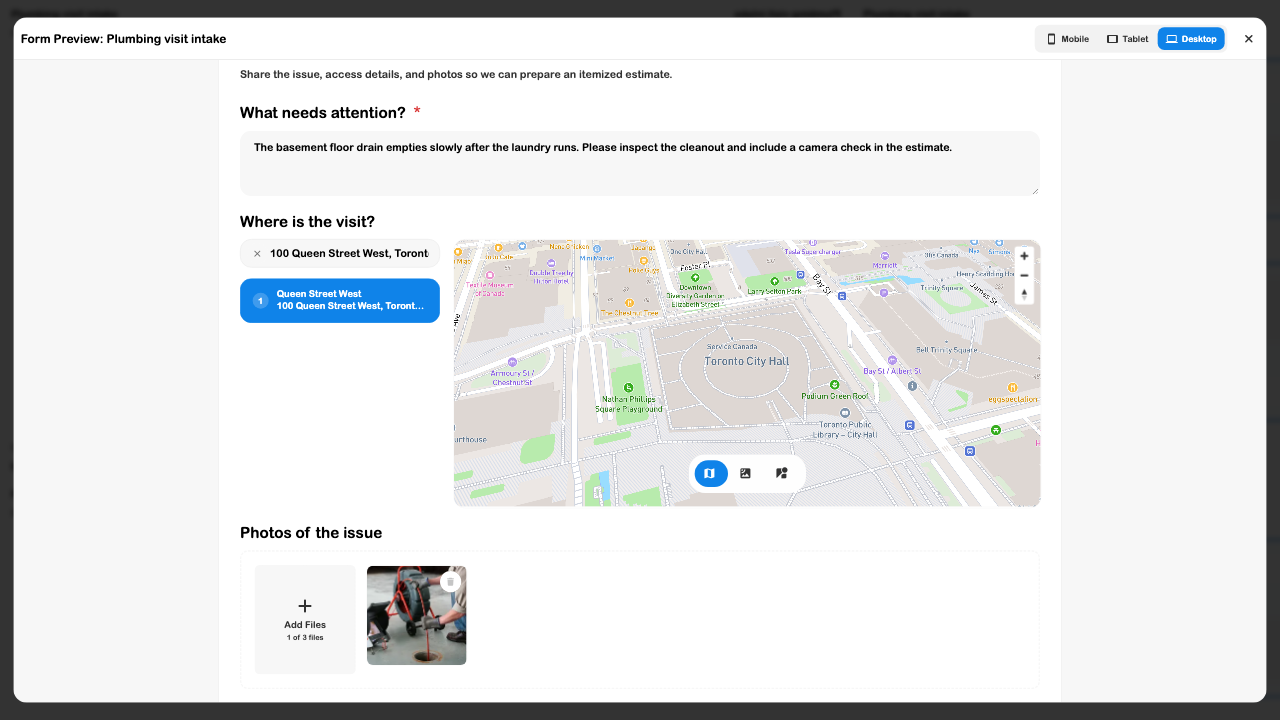Image resolution: width=1280 pixels, height=720 pixels.
Task: Delete the uploaded drain photo
Action: coord(451,581)
